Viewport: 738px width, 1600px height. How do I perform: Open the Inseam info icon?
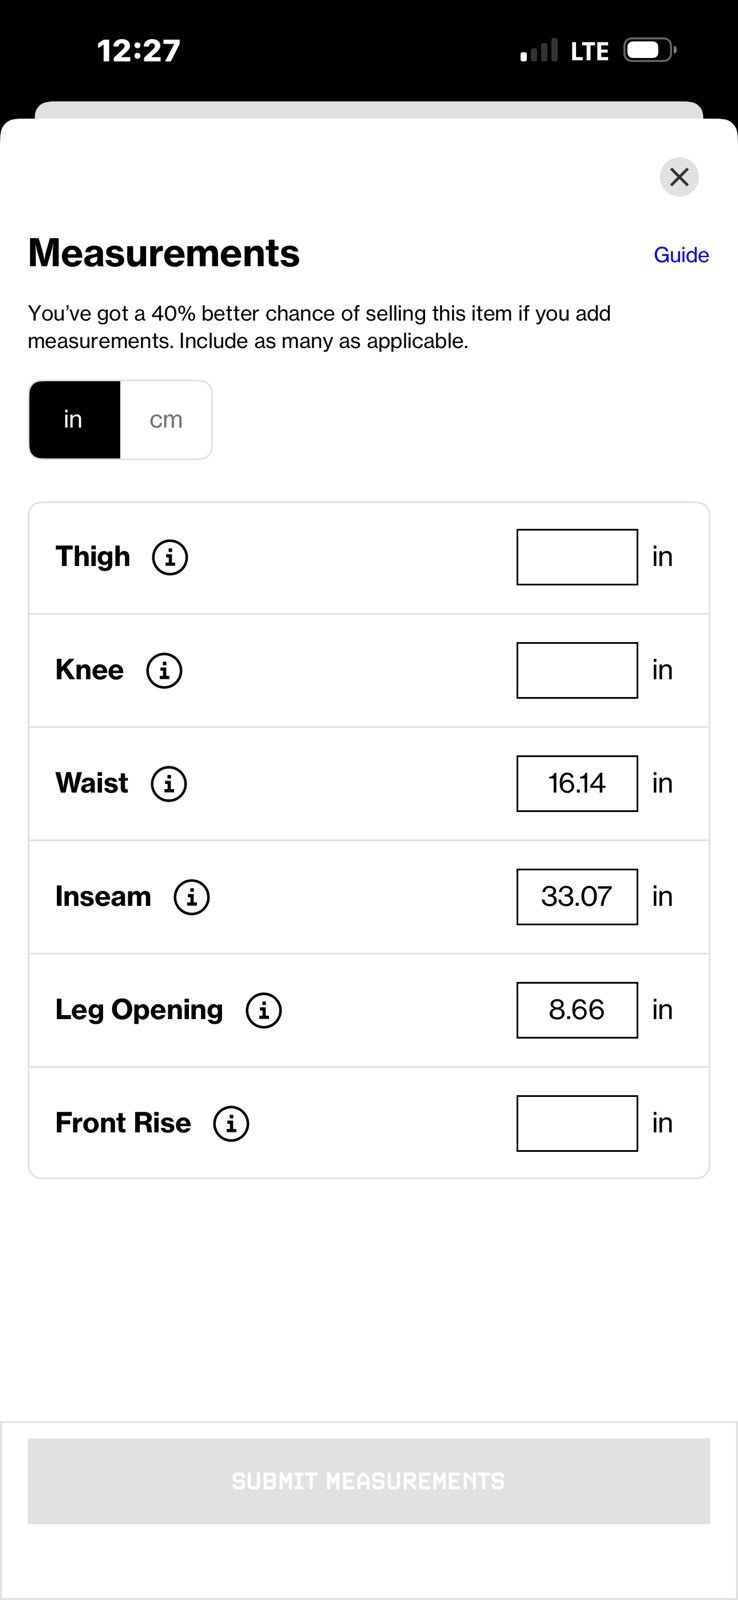192,897
